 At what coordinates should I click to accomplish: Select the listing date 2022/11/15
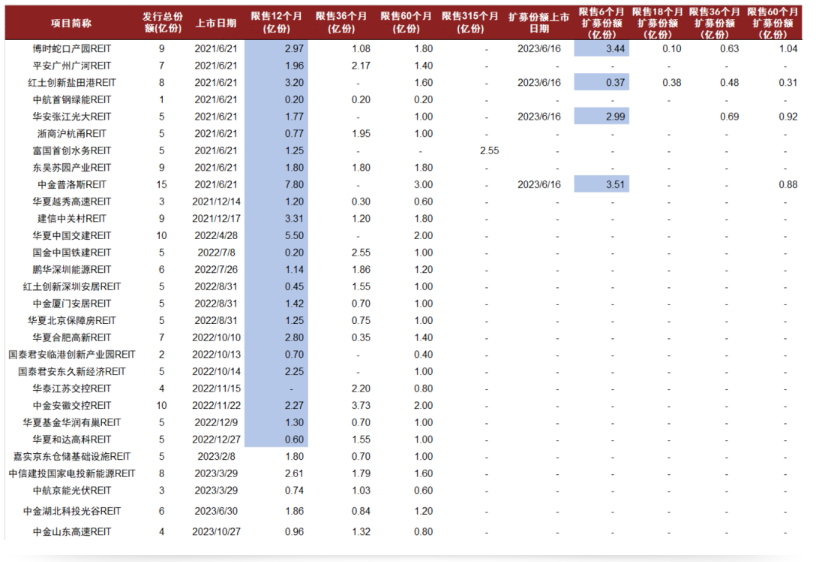(216, 389)
